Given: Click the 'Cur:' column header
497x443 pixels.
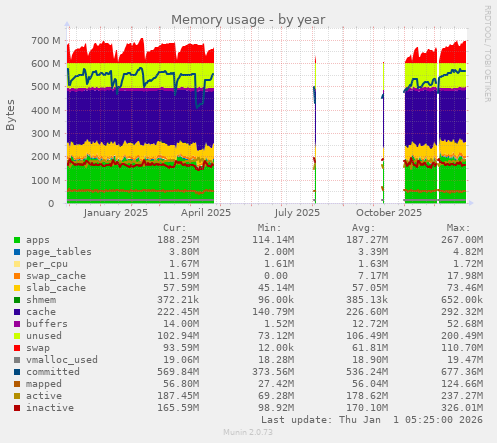Looking at the screenshot, I should click(175, 228).
